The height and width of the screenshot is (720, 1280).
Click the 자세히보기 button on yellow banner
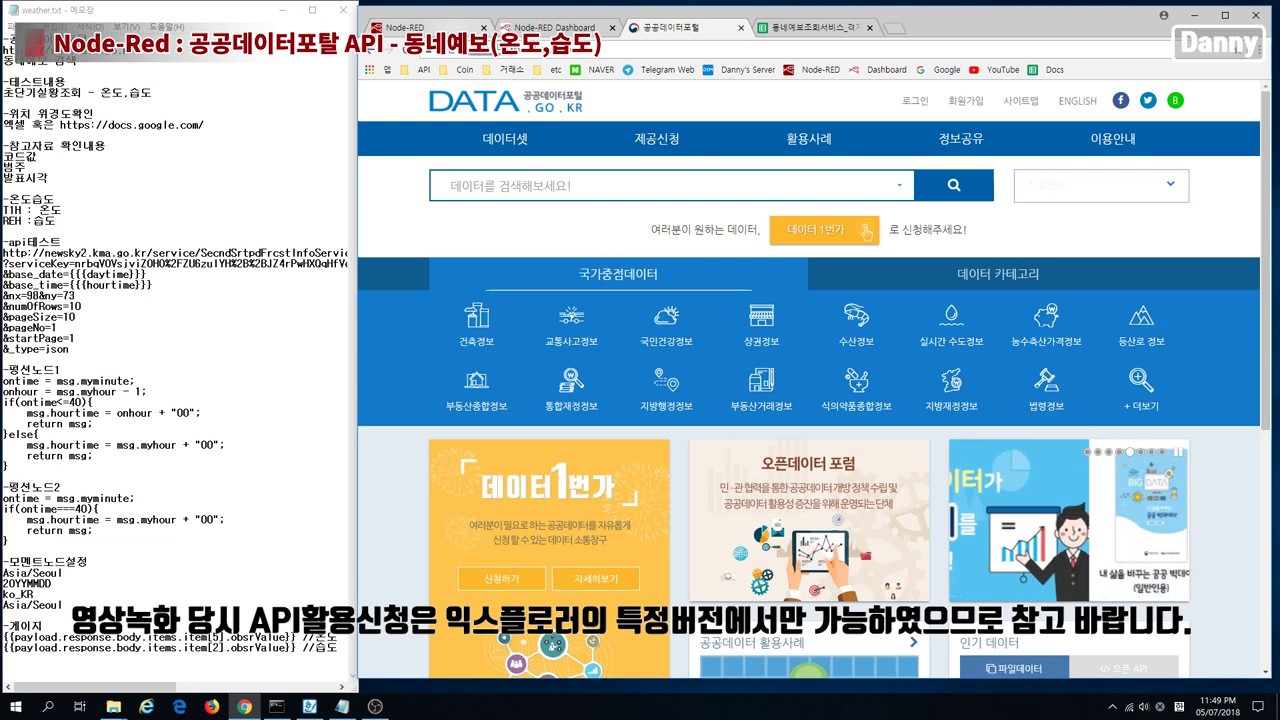pyautogui.click(x=595, y=579)
